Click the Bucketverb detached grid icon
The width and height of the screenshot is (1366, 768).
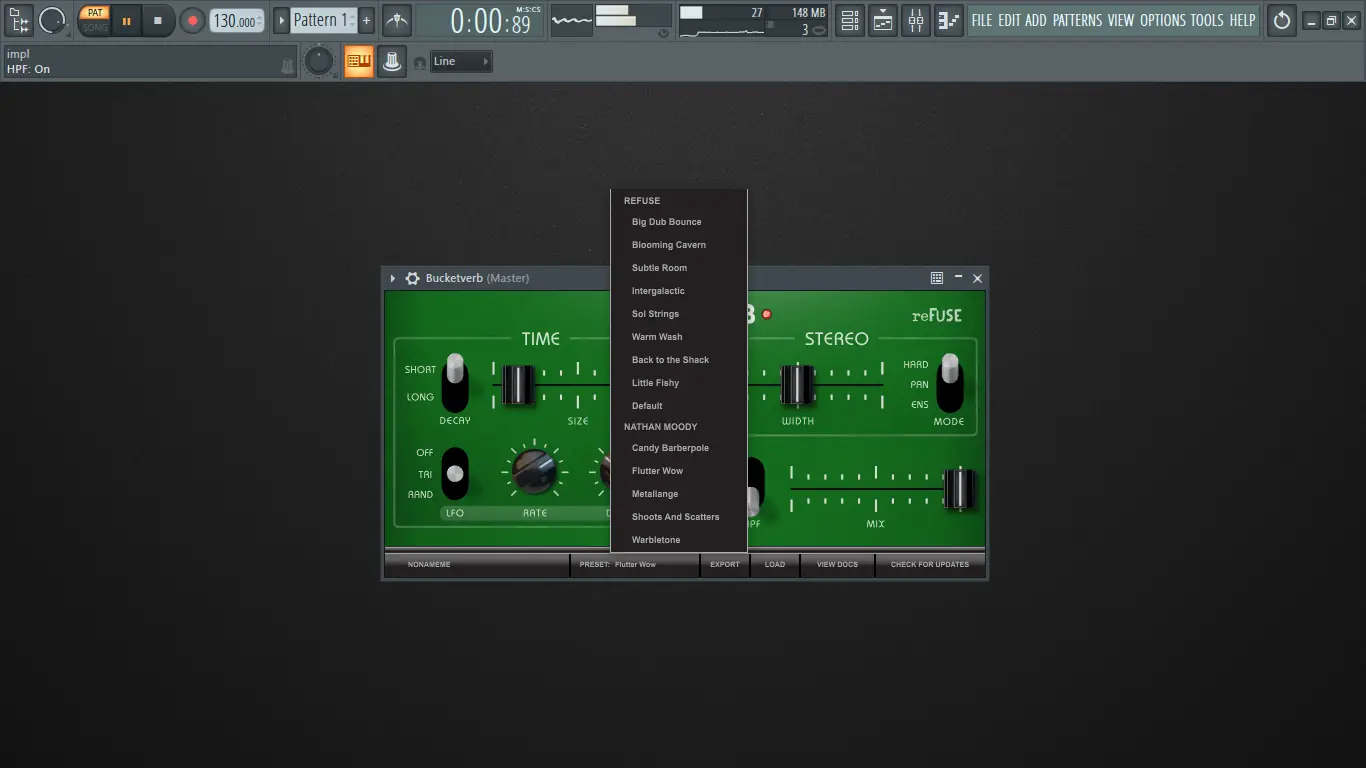coord(937,278)
